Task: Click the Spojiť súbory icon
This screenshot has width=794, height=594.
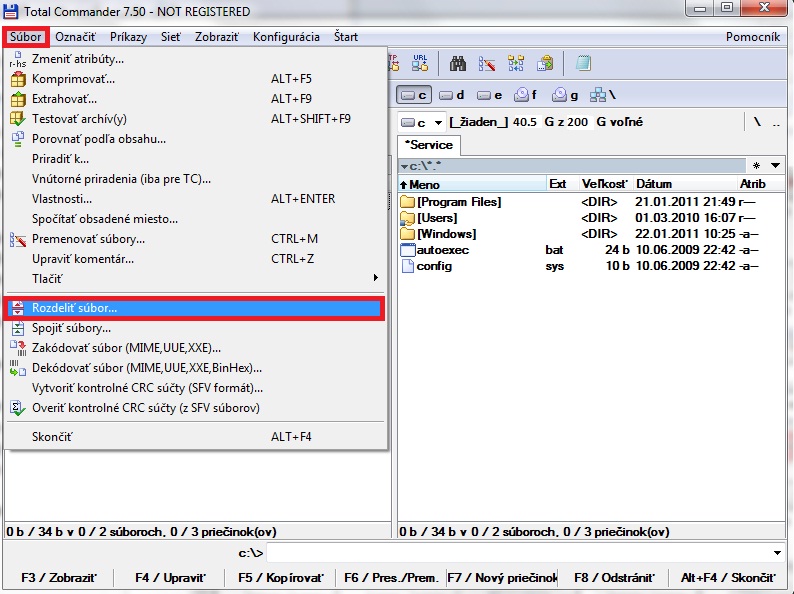Action: pos(18,328)
